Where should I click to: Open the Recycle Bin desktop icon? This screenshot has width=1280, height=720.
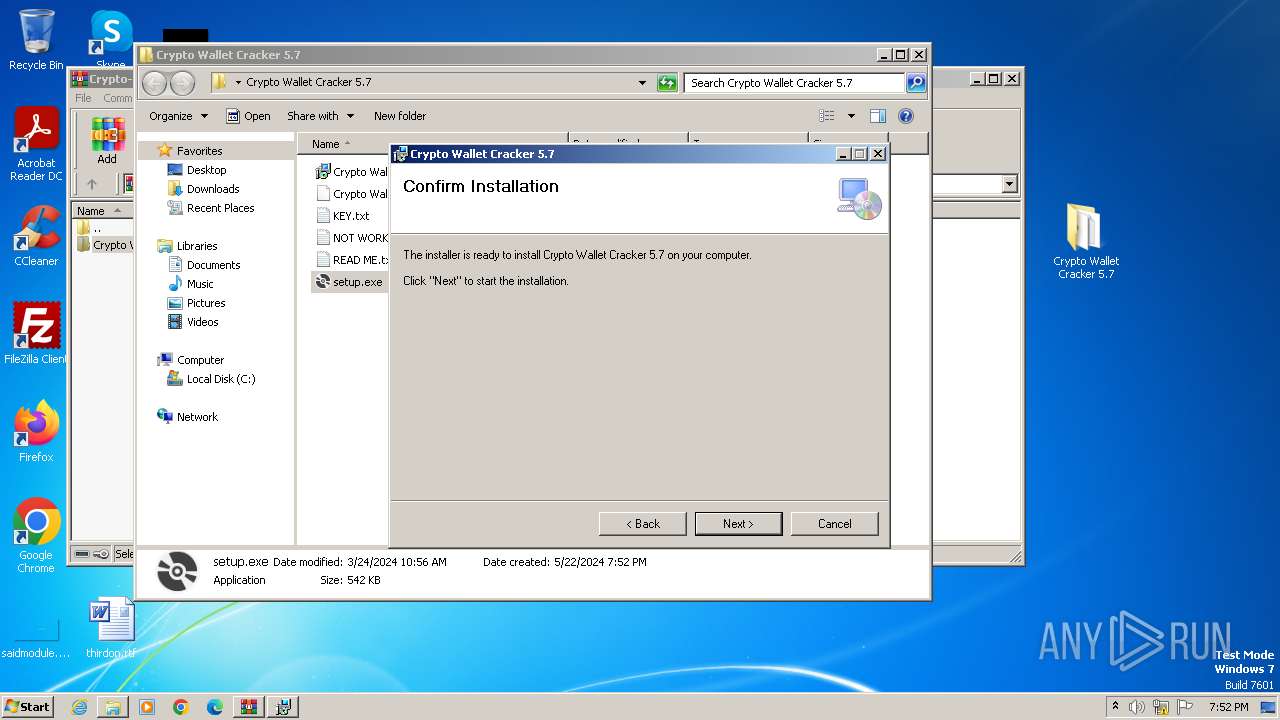point(36,41)
